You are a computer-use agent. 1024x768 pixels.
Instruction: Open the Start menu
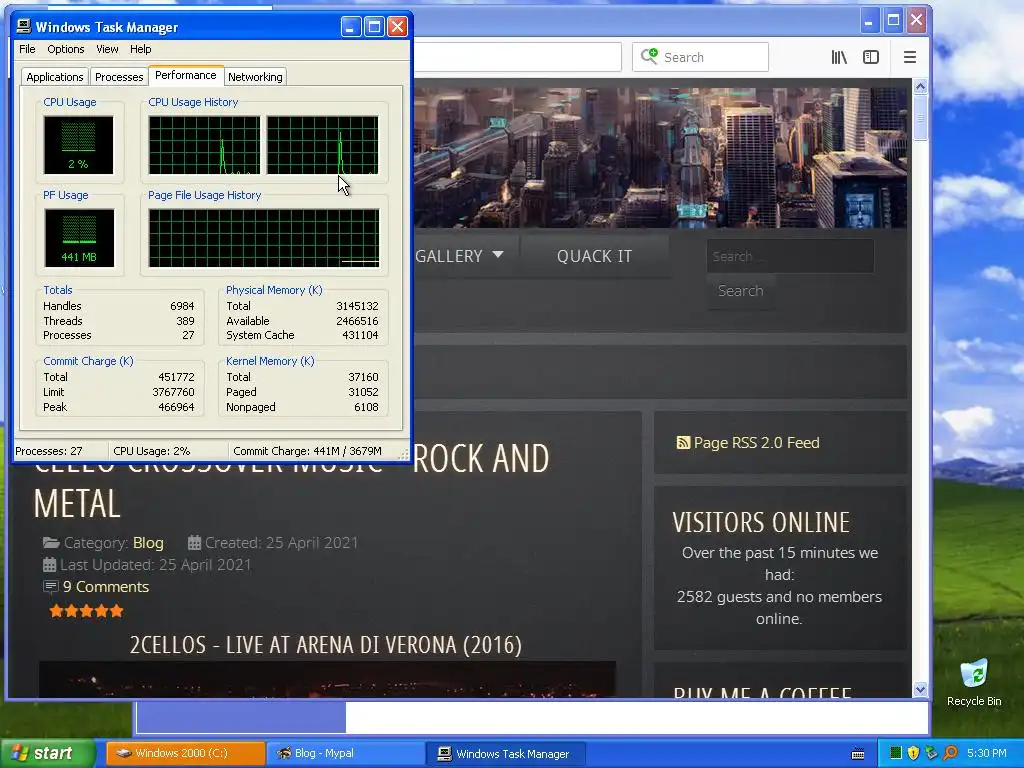pos(48,753)
